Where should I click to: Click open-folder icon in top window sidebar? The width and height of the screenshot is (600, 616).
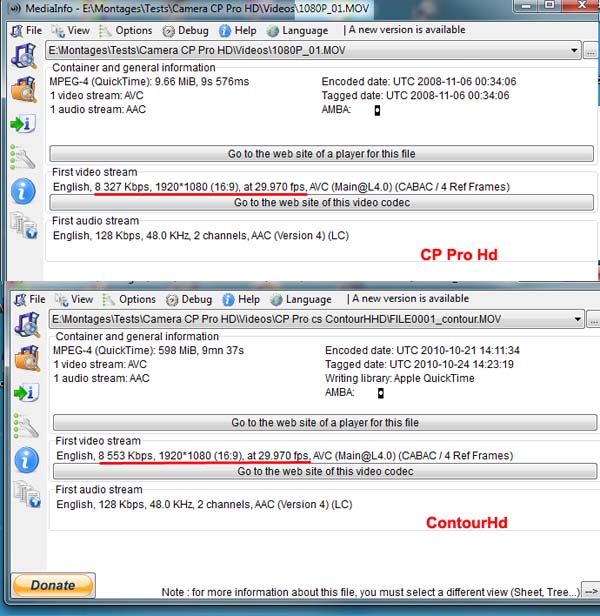(24, 90)
